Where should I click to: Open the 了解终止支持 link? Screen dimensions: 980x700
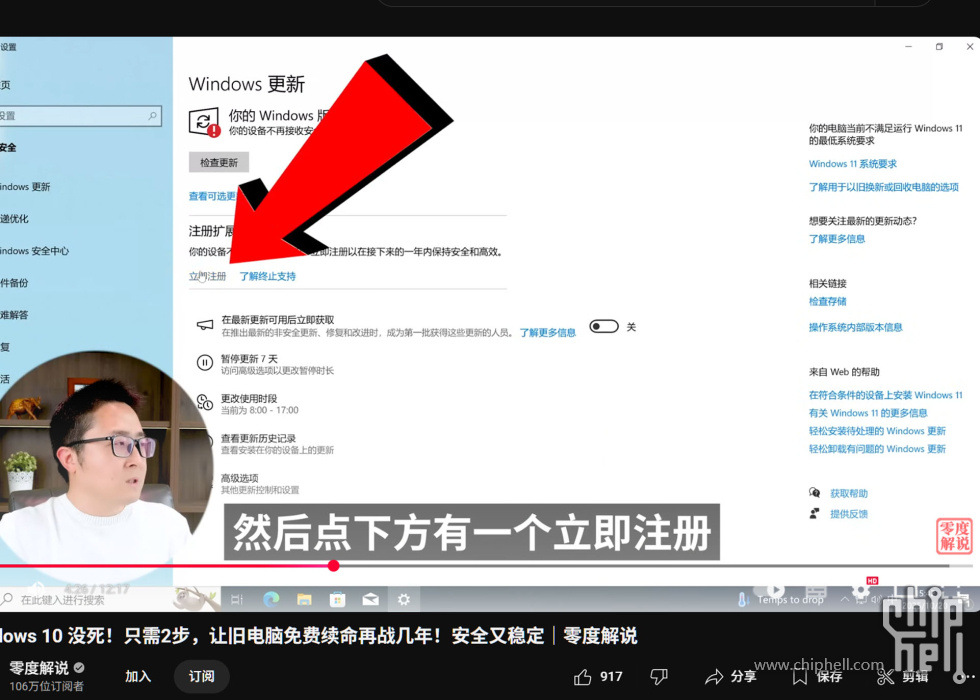point(267,276)
